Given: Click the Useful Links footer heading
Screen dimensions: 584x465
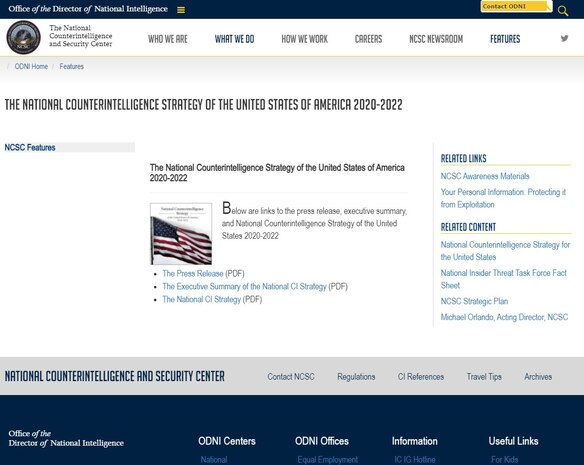Looking at the screenshot, I should (513, 441).
